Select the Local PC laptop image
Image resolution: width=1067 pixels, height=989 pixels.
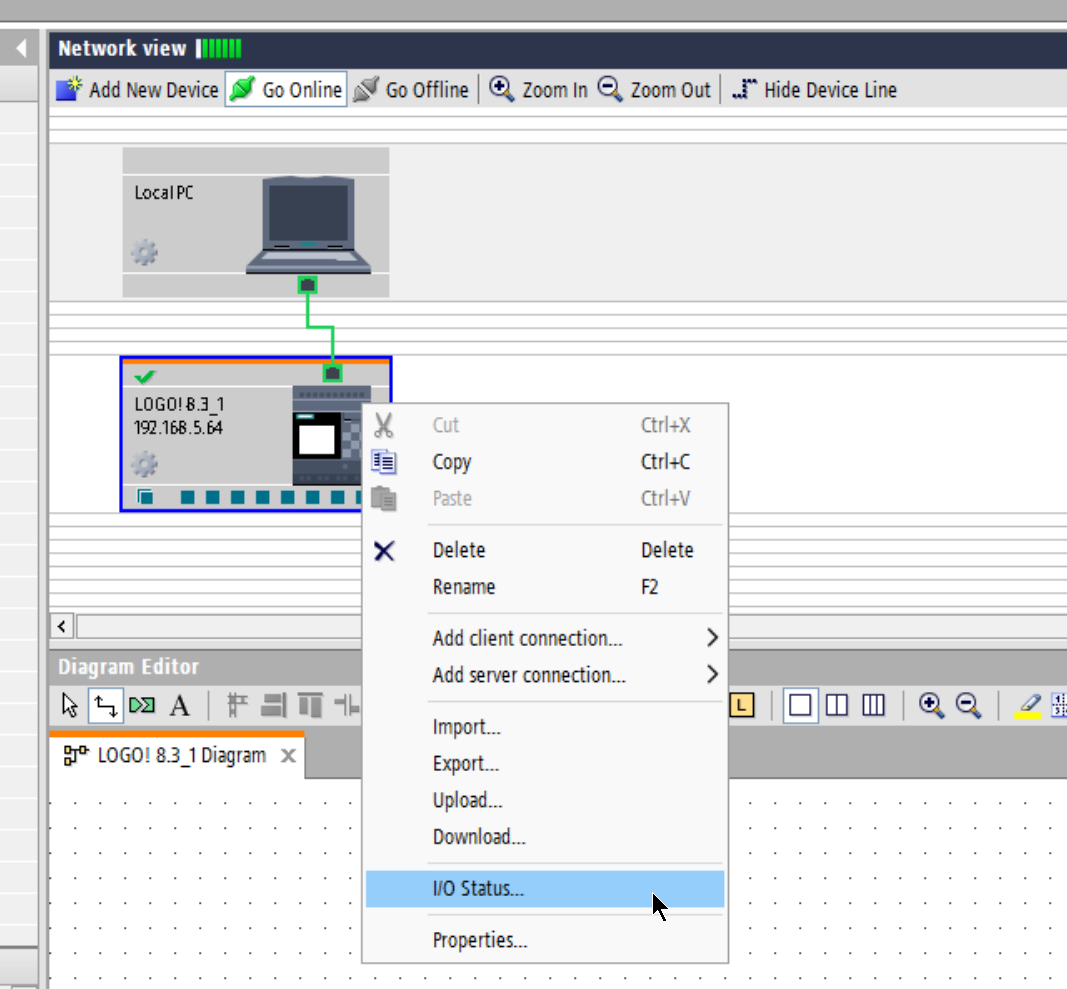click(308, 225)
